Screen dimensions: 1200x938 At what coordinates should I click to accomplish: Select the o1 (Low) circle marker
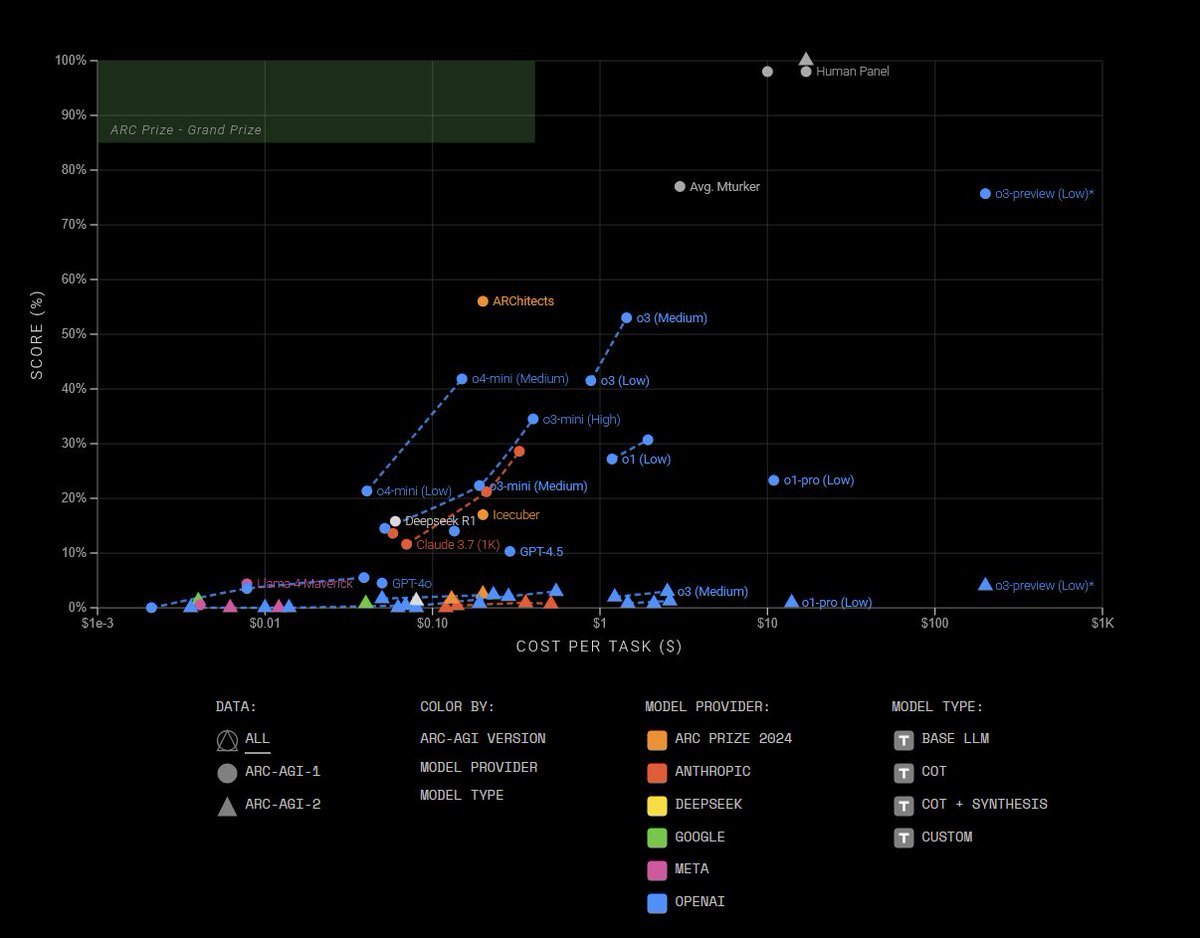coord(612,459)
